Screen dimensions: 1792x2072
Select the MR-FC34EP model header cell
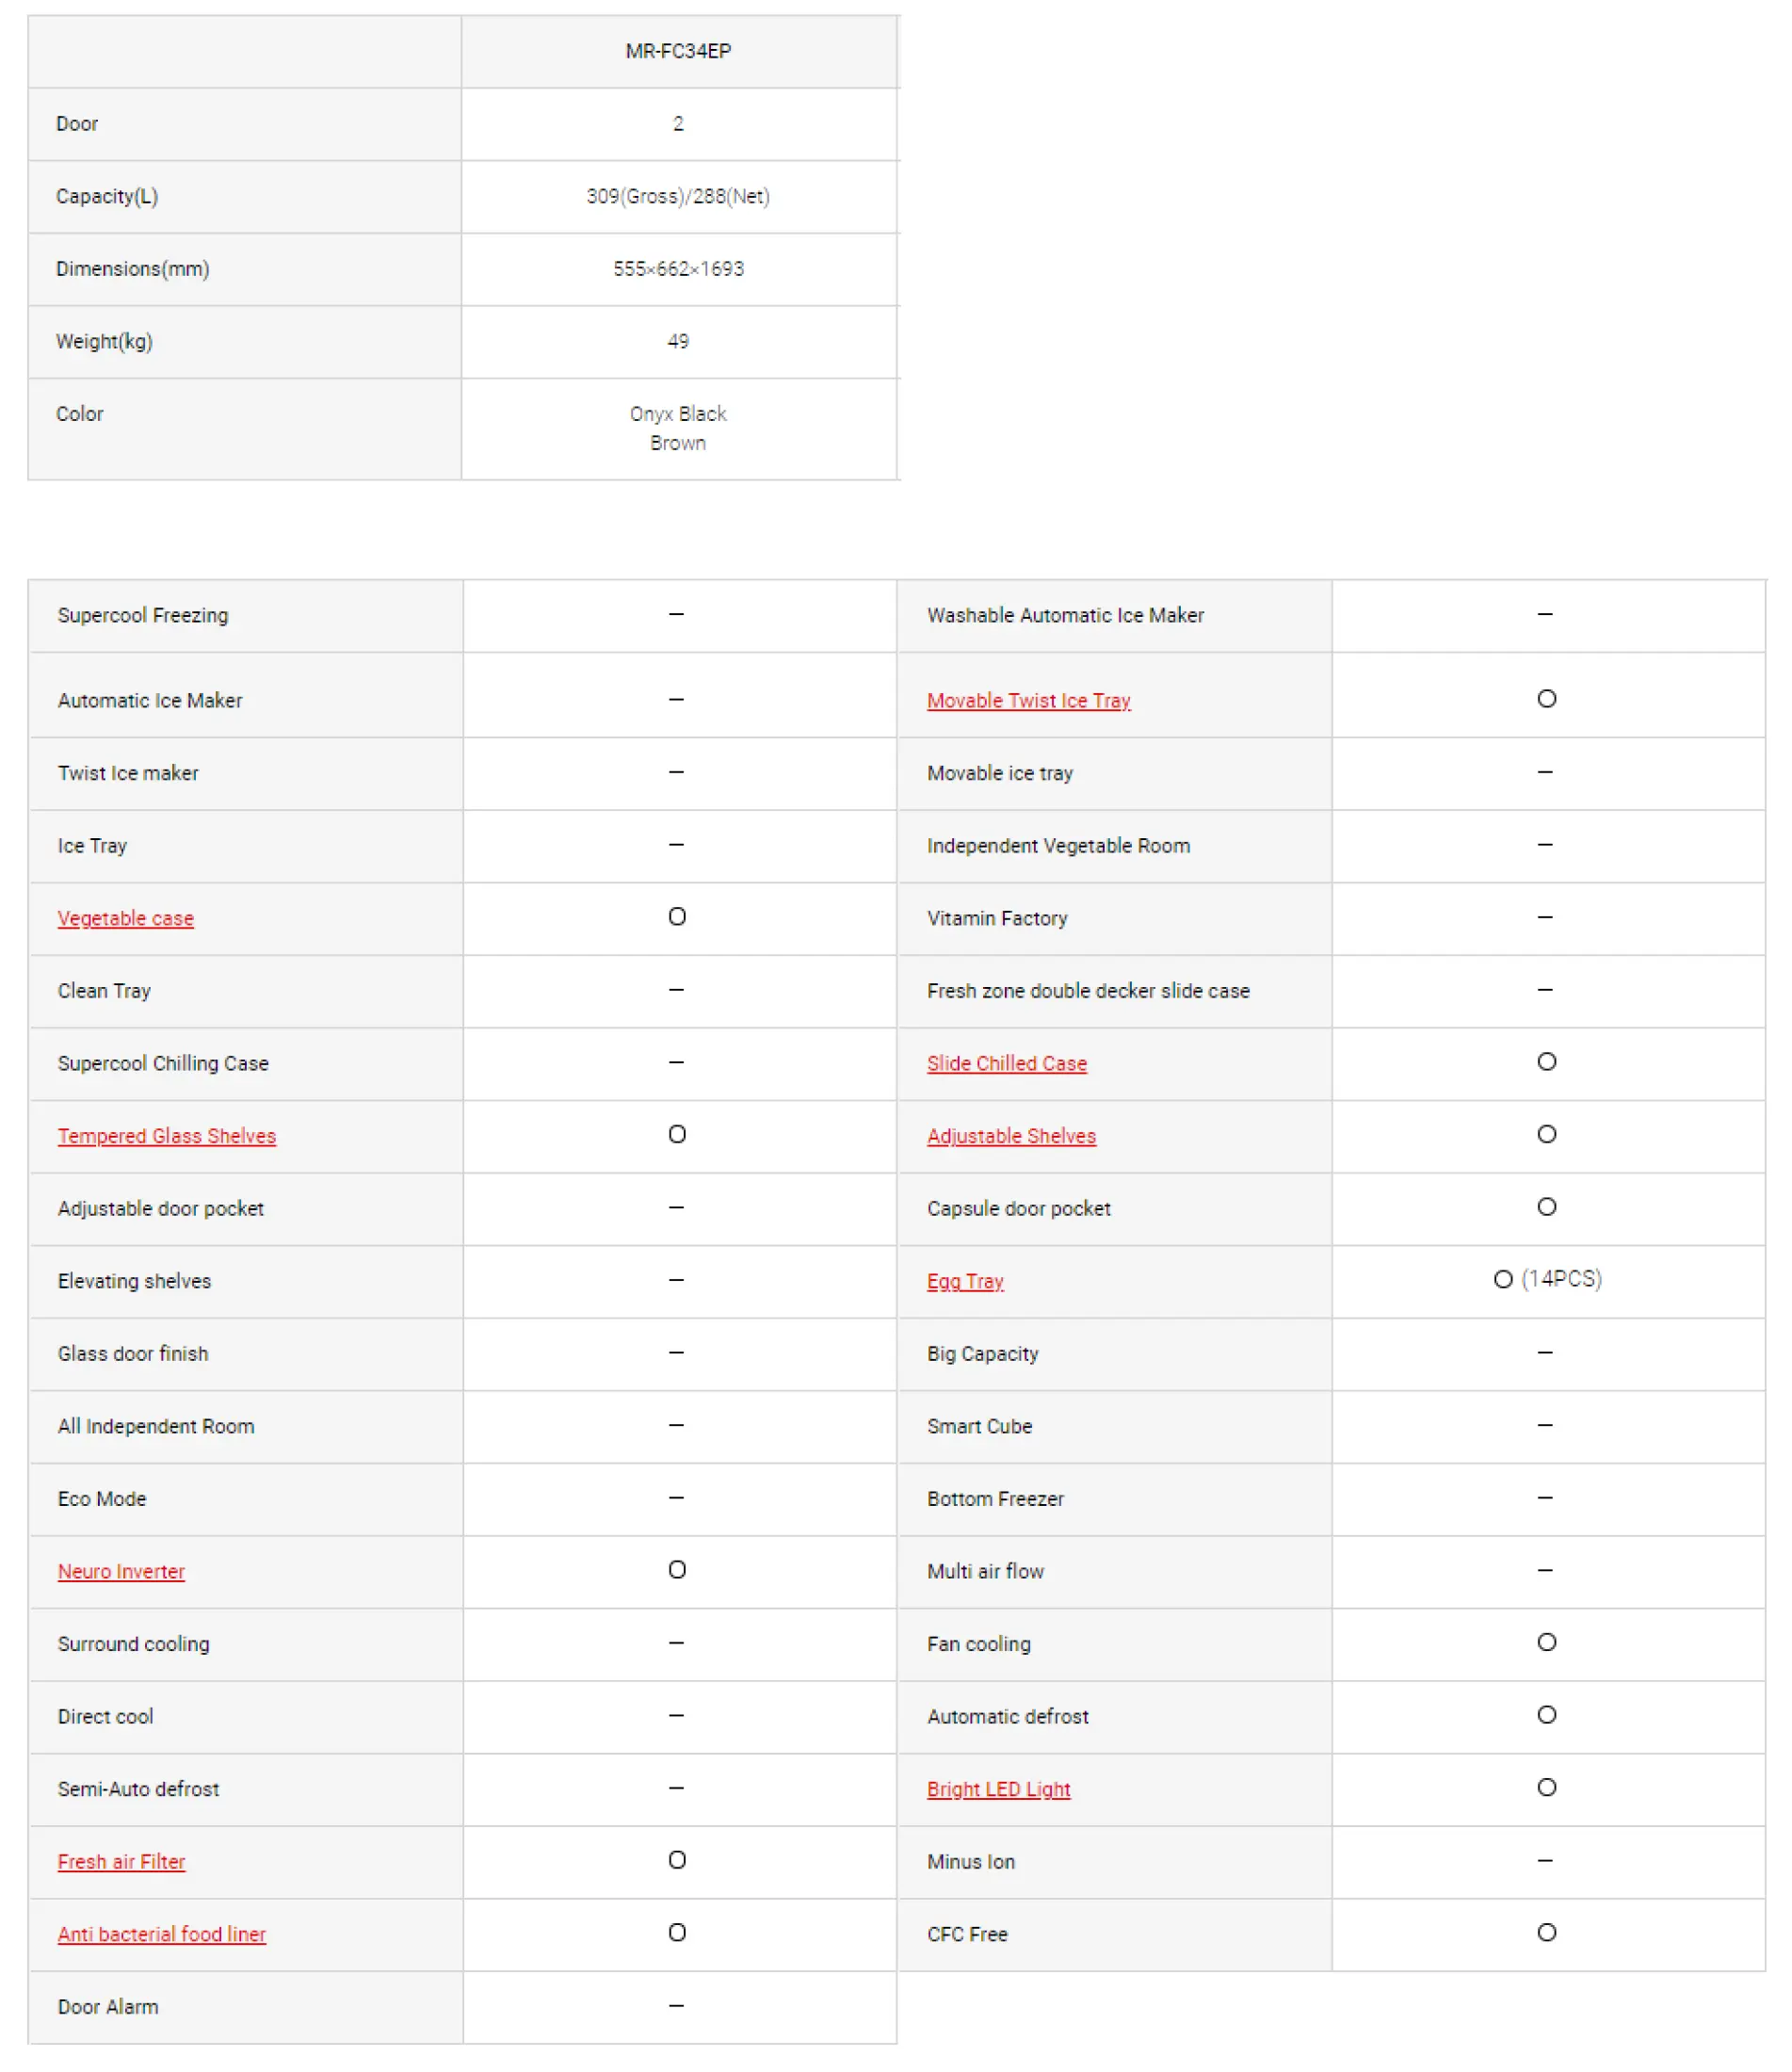[678, 51]
